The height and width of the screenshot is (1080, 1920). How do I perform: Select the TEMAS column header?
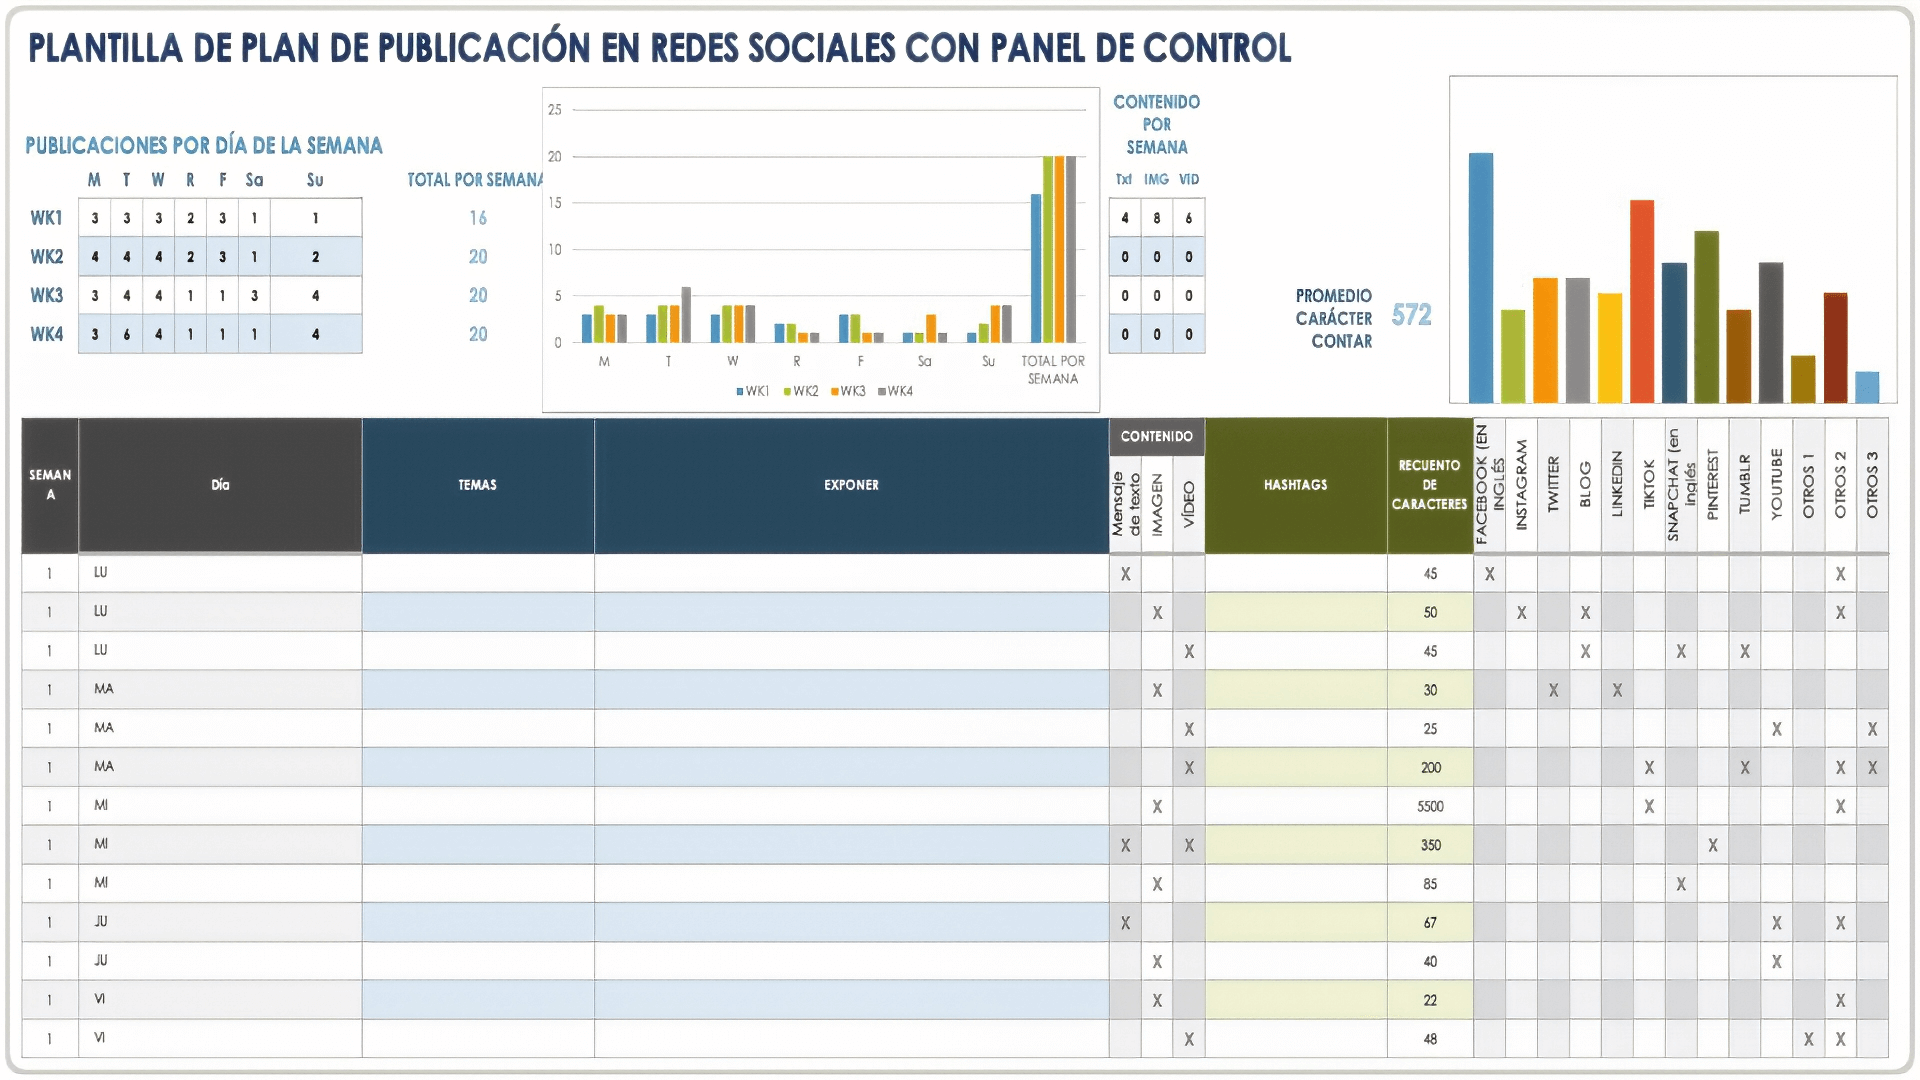[x=478, y=485]
